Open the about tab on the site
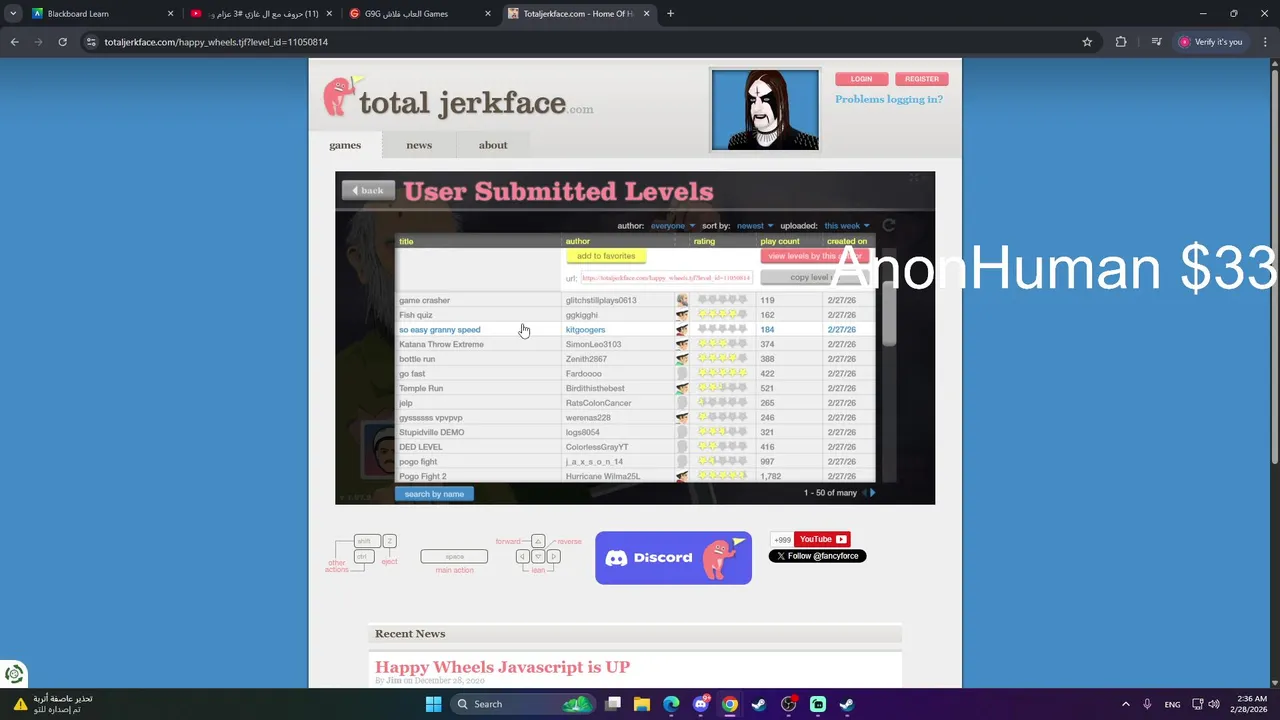Screen dimensions: 1280x720 [x=493, y=145]
